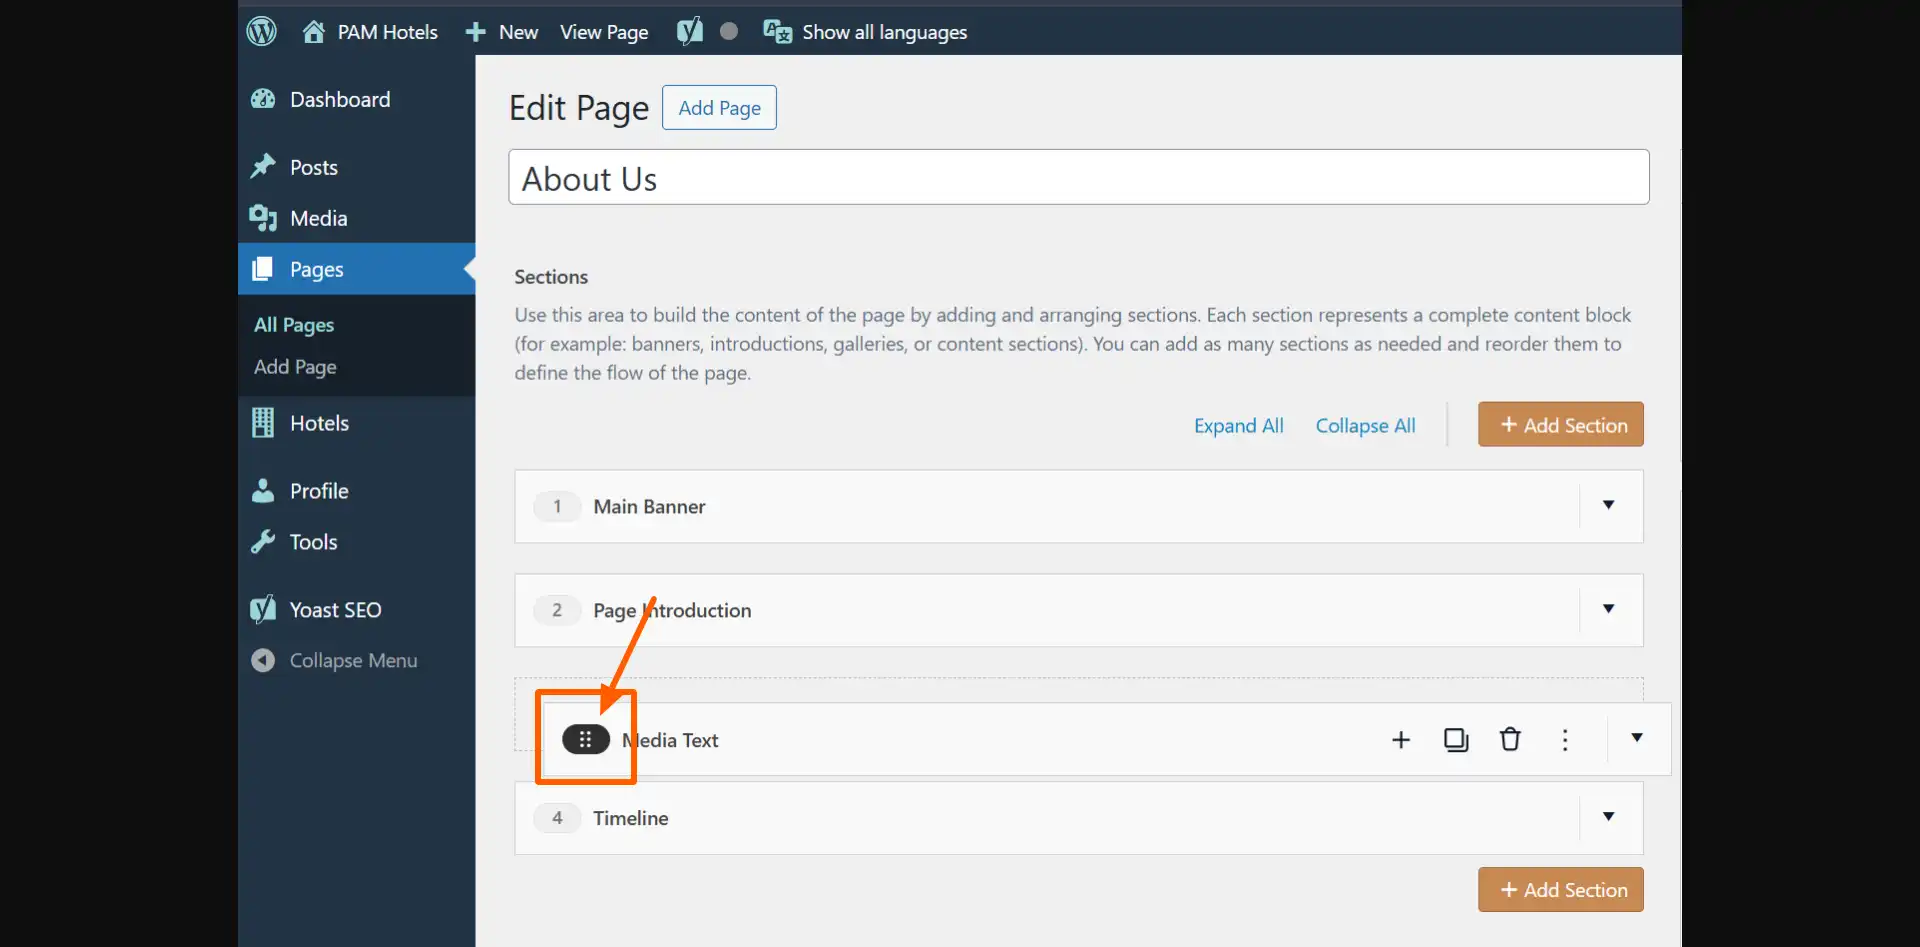Open more options for Media Text section

tap(1565, 739)
